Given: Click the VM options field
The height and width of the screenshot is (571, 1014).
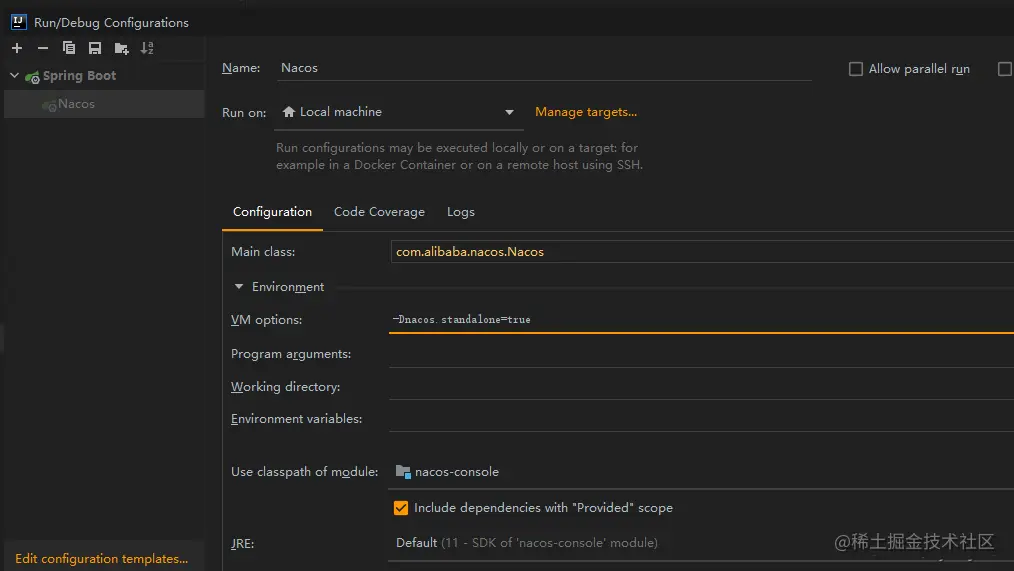Looking at the screenshot, I should pyautogui.click(x=702, y=319).
